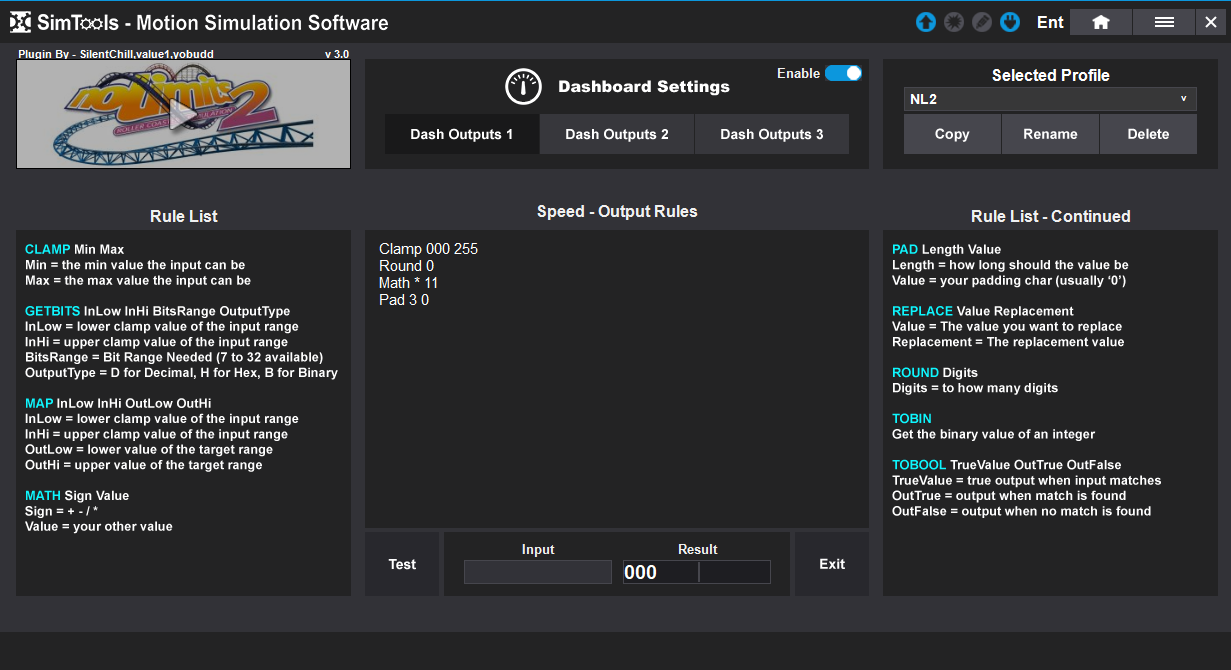The image size is (1231, 670).
Task: Click the Exit button
Action: point(832,564)
